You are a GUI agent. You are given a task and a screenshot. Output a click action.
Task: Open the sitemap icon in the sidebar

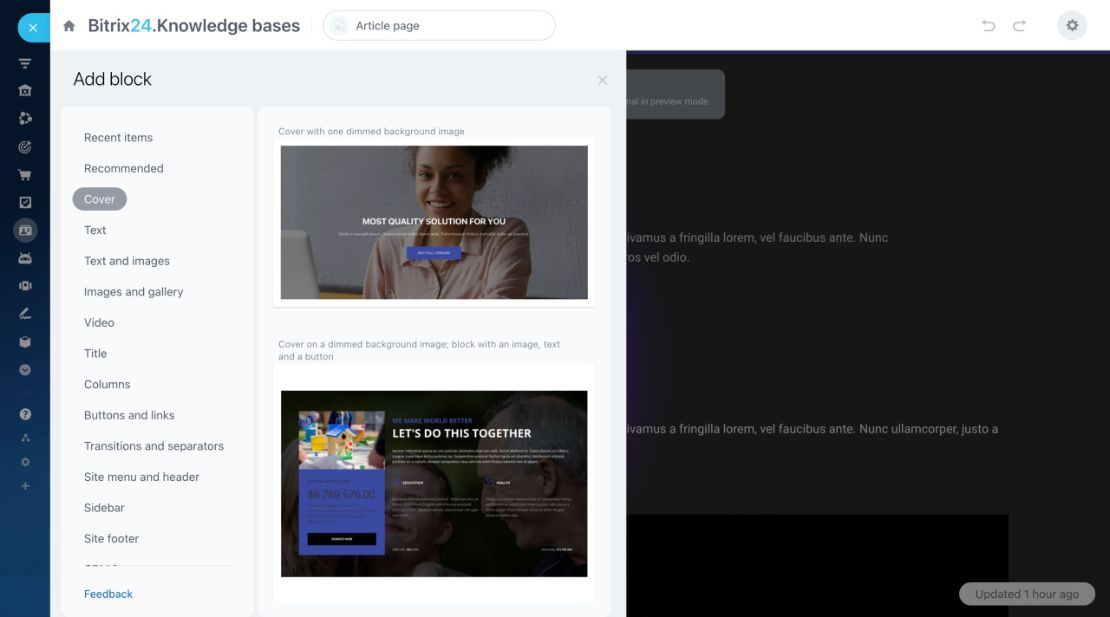[x=25, y=438]
